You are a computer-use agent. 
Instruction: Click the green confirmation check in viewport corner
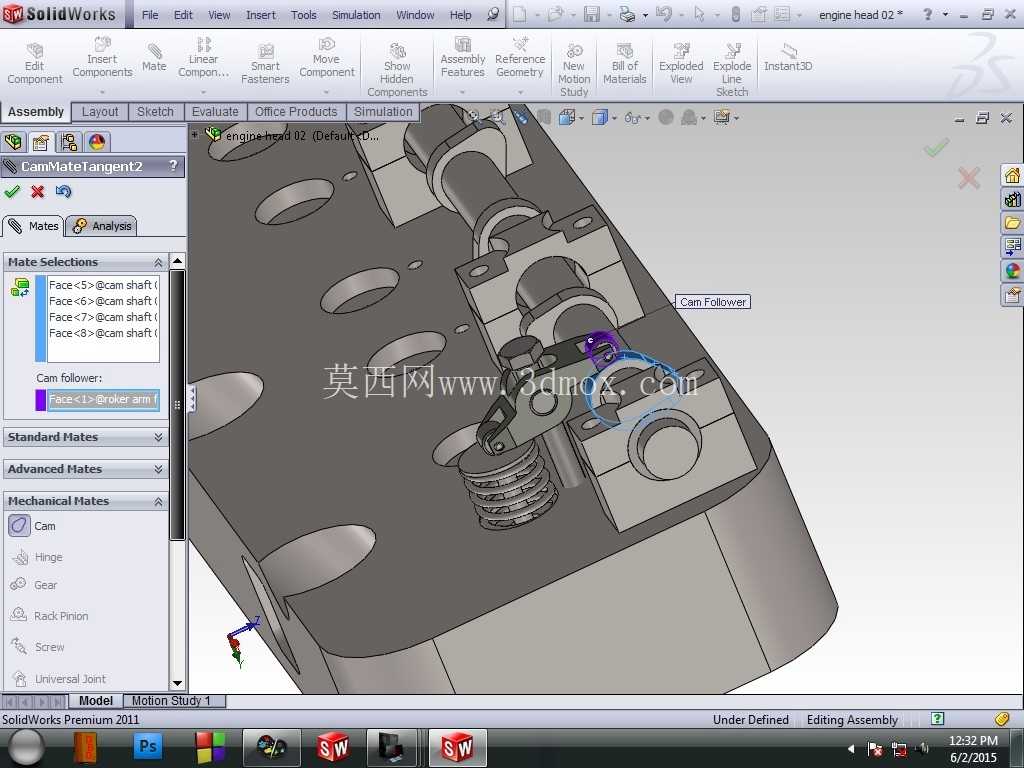(x=936, y=148)
